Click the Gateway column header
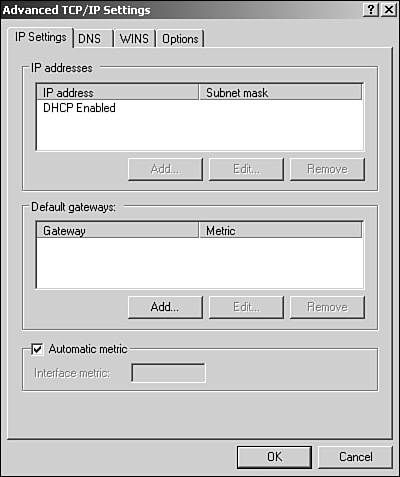Viewport: 400px width, 477px height. pos(118,230)
